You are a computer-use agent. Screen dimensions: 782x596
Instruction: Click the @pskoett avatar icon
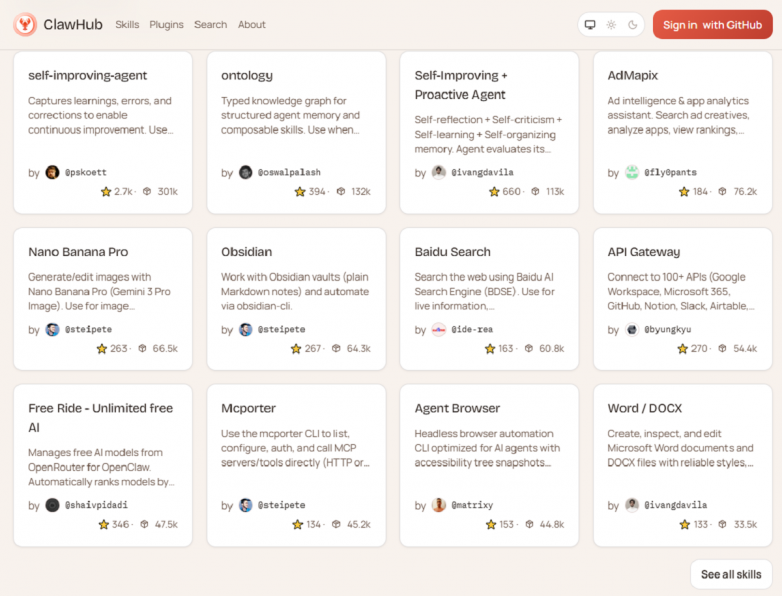click(52, 172)
